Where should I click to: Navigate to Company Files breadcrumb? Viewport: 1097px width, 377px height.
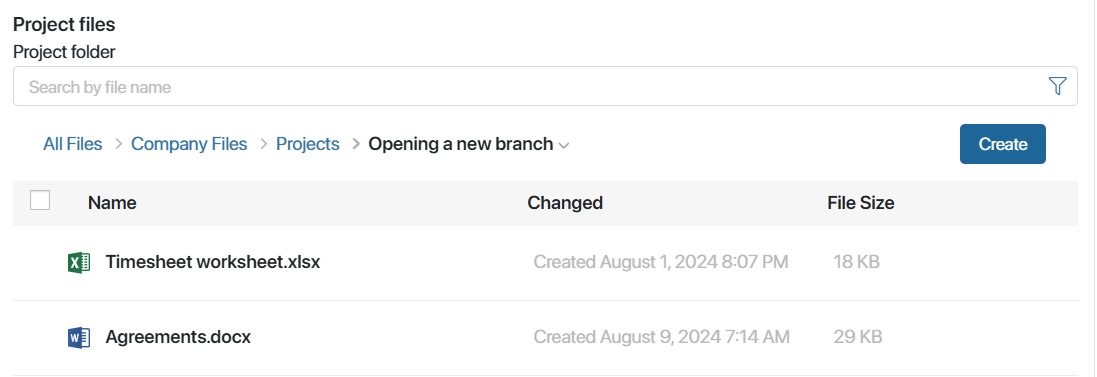tap(189, 144)
